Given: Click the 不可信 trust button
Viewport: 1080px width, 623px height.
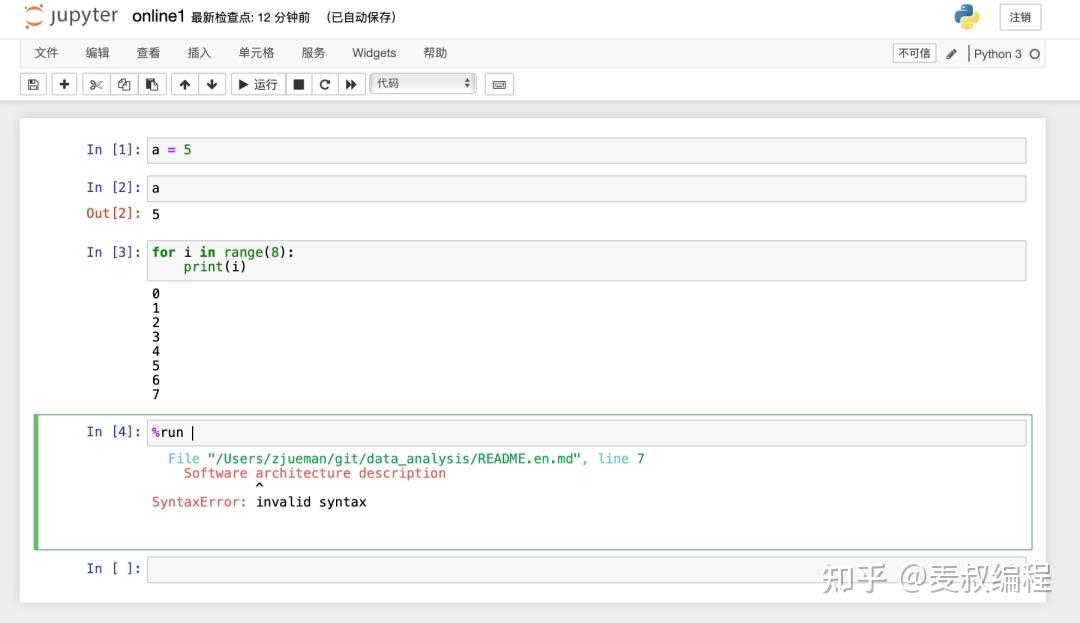Looking at the screenshot, I should point(913,52).
